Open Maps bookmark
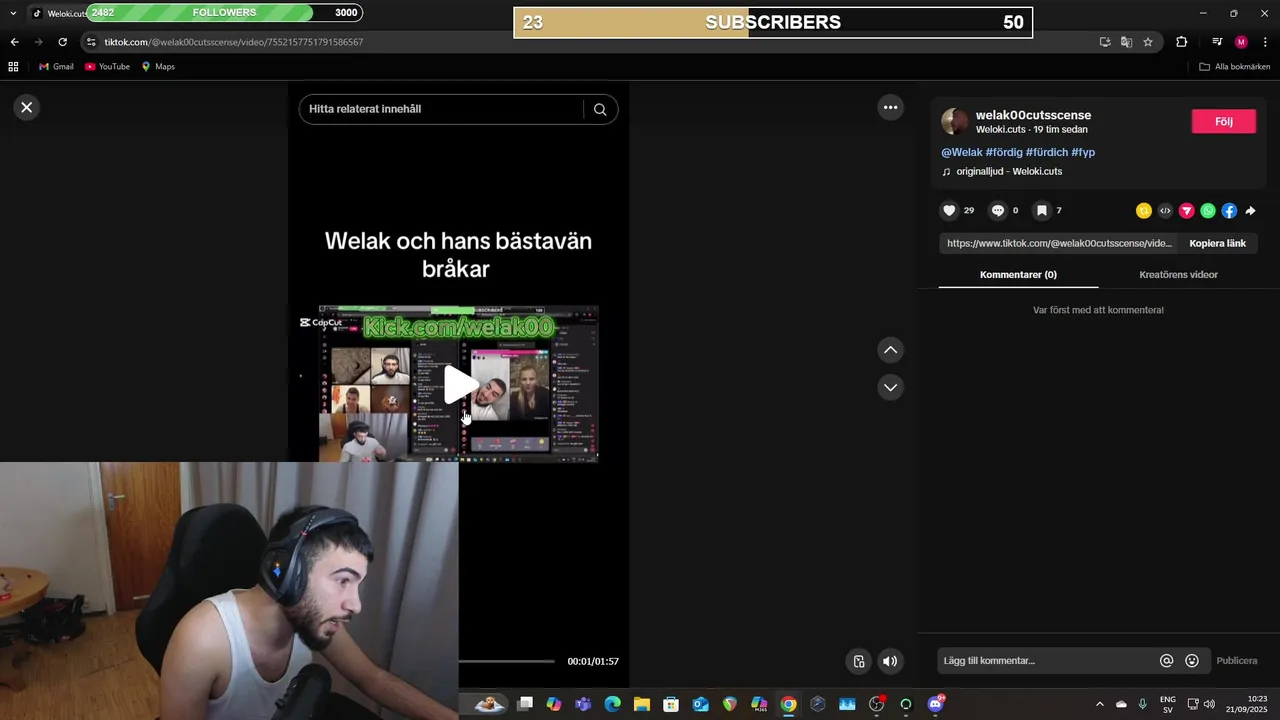Image resolution: width=1280 pixels, height=720 pixels. coord(158,67)
